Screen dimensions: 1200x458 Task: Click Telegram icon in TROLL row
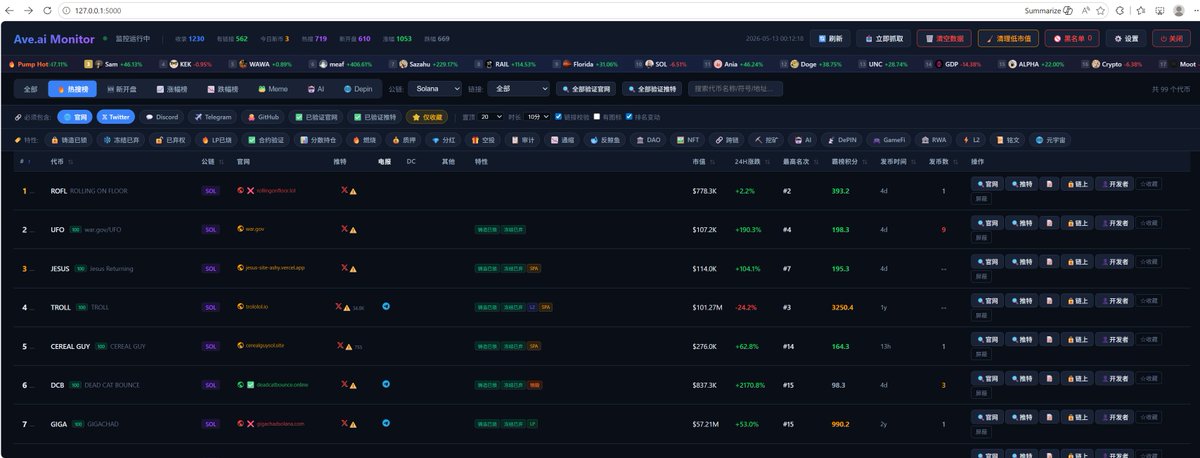386,307
